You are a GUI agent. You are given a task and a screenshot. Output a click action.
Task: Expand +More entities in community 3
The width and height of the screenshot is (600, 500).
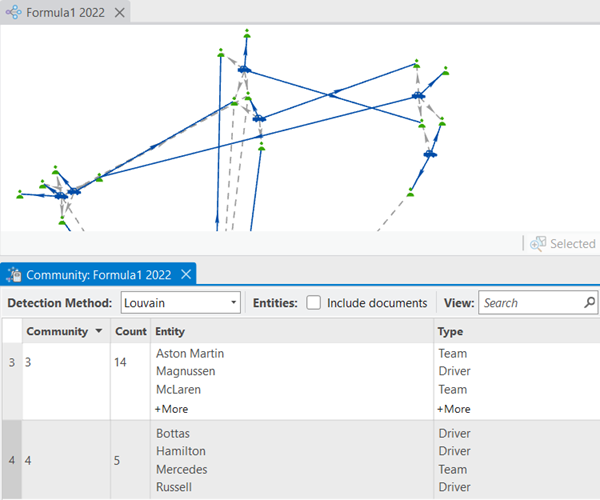pos(170,409)
